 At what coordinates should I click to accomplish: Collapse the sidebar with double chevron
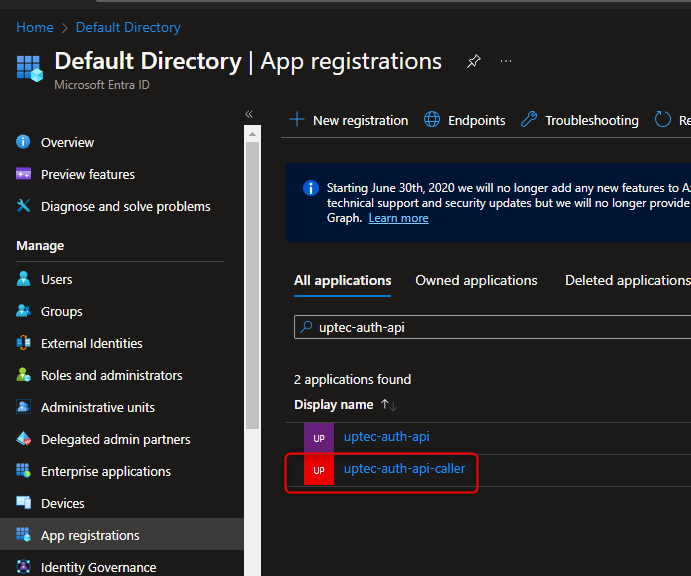(x=249, y=114)
